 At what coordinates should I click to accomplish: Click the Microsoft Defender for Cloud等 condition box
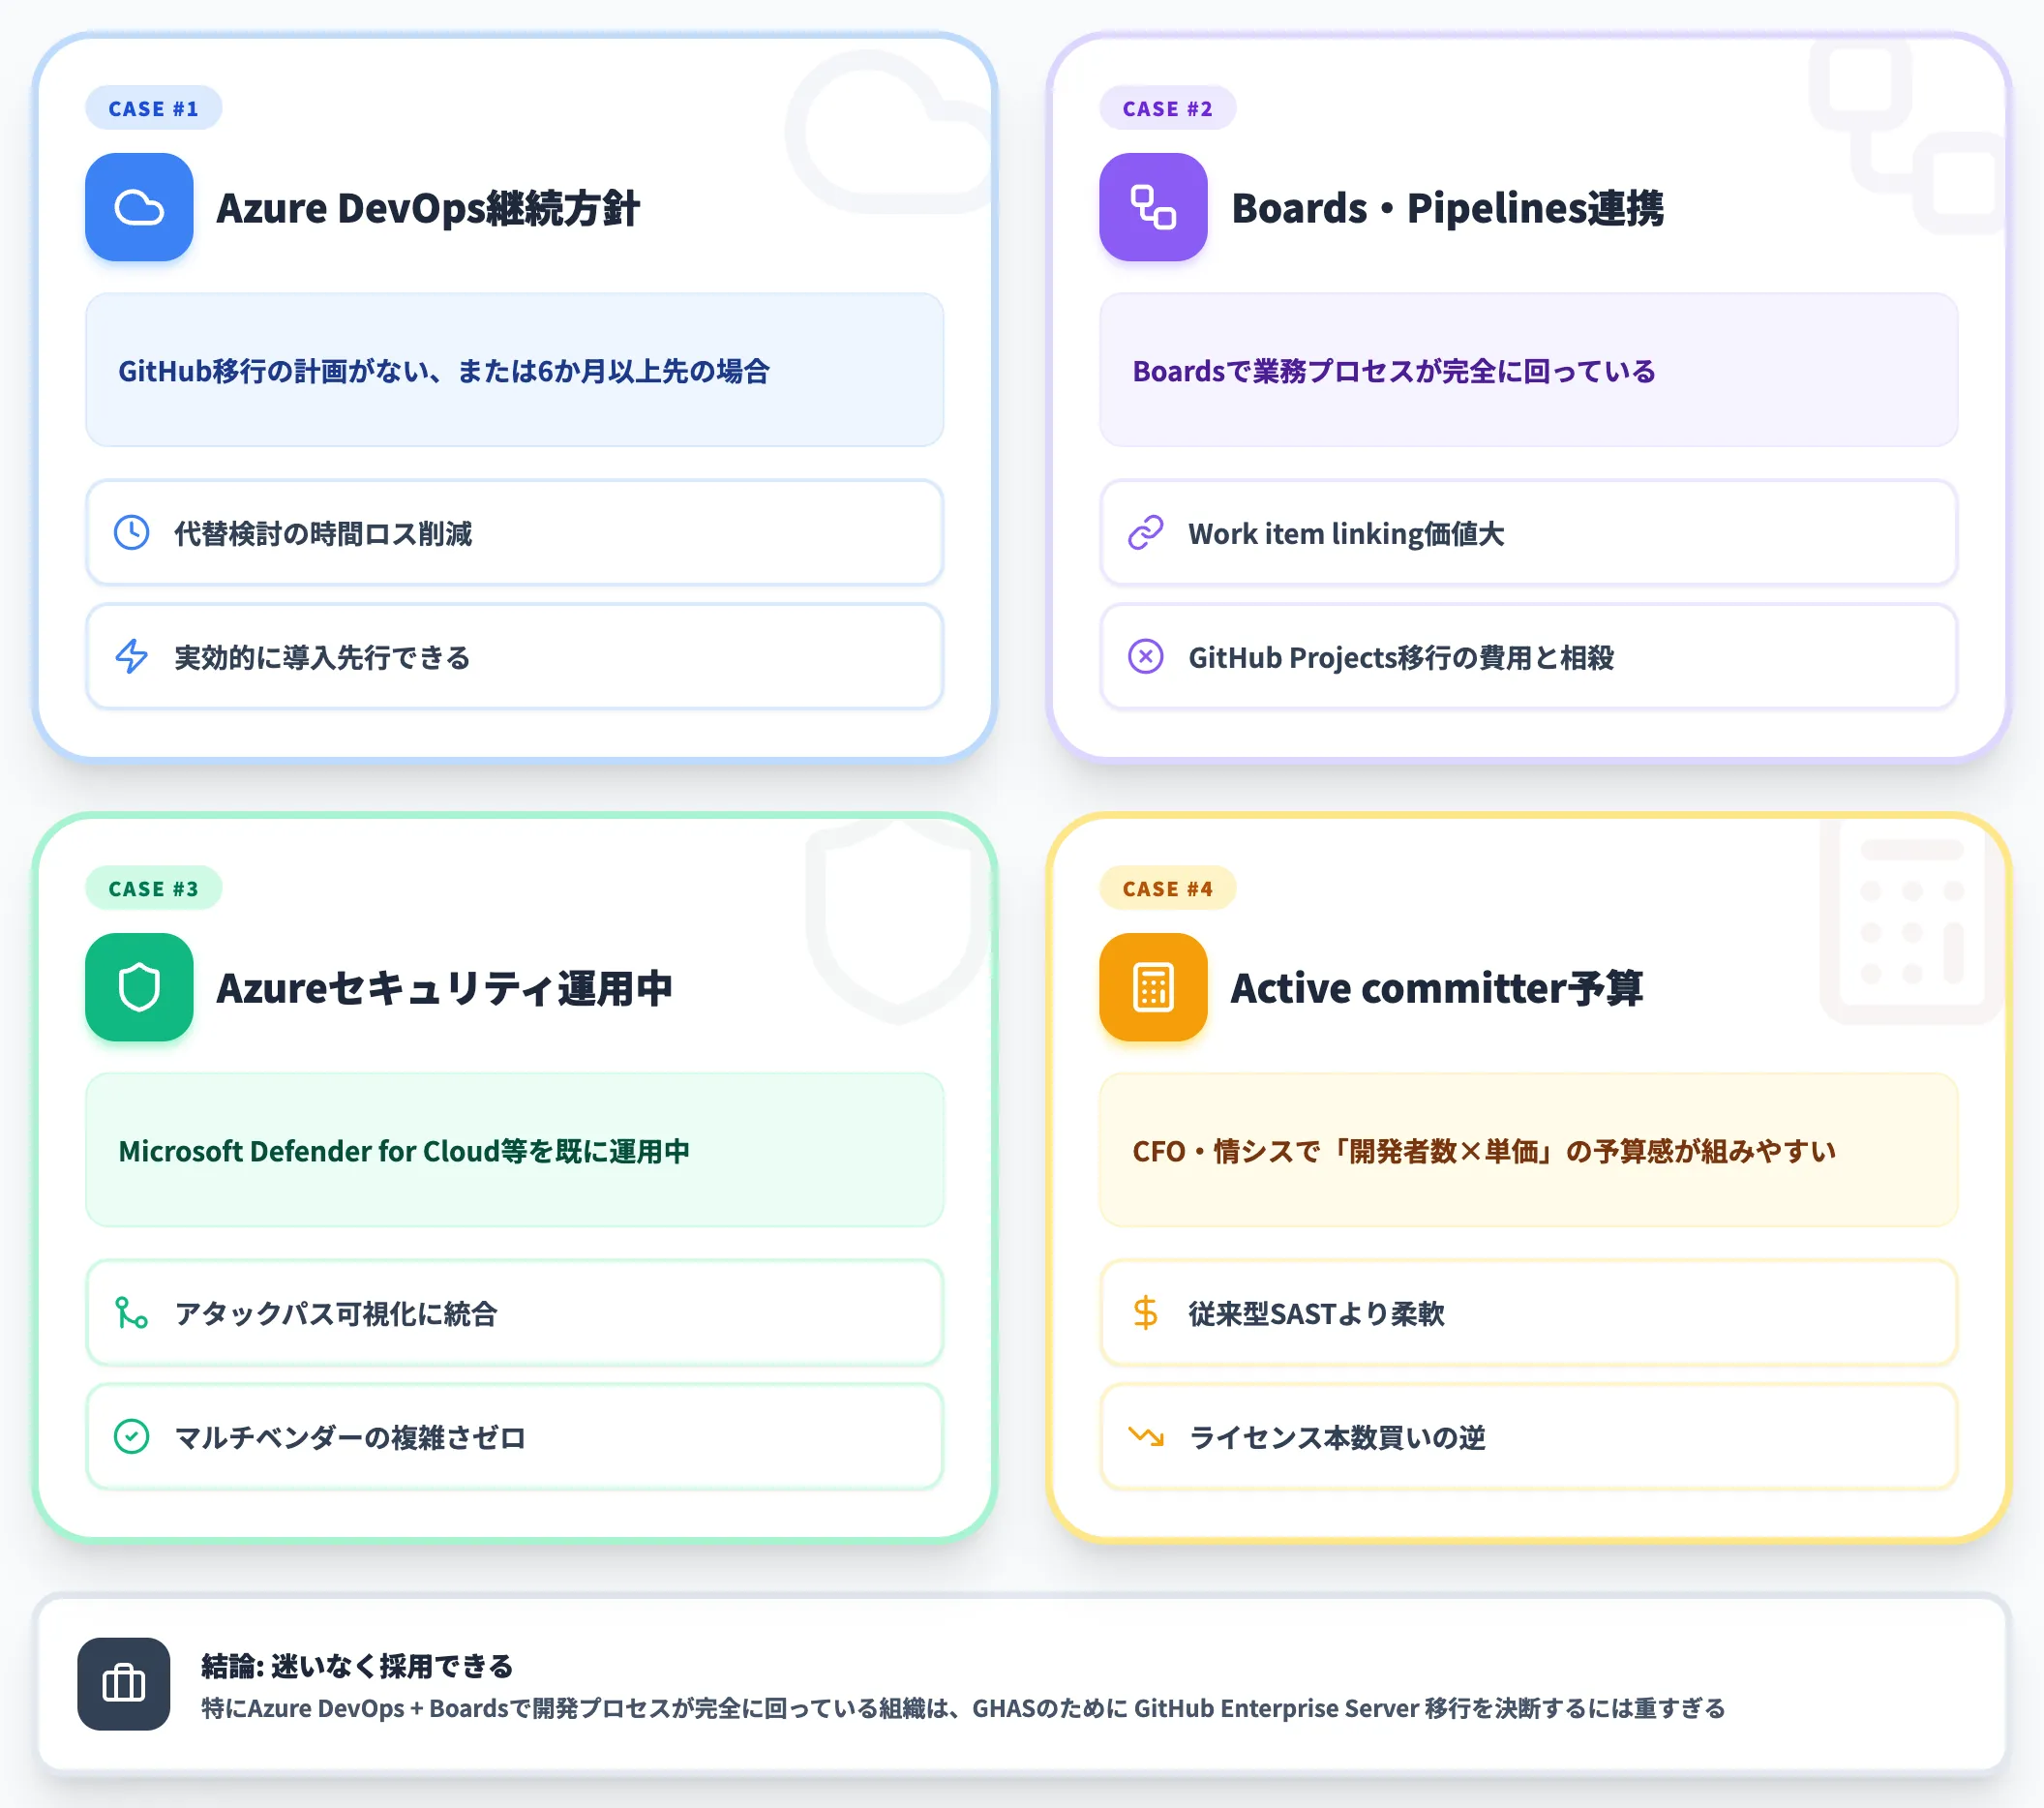(515, 1150)
